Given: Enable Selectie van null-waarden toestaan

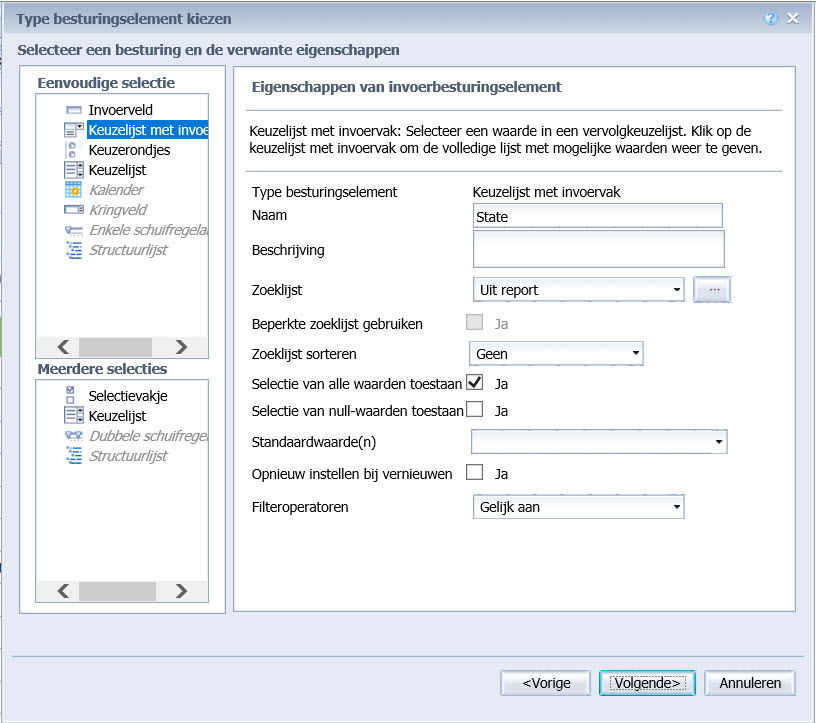Looking at the screenshot, I should [x=475, y=410].
